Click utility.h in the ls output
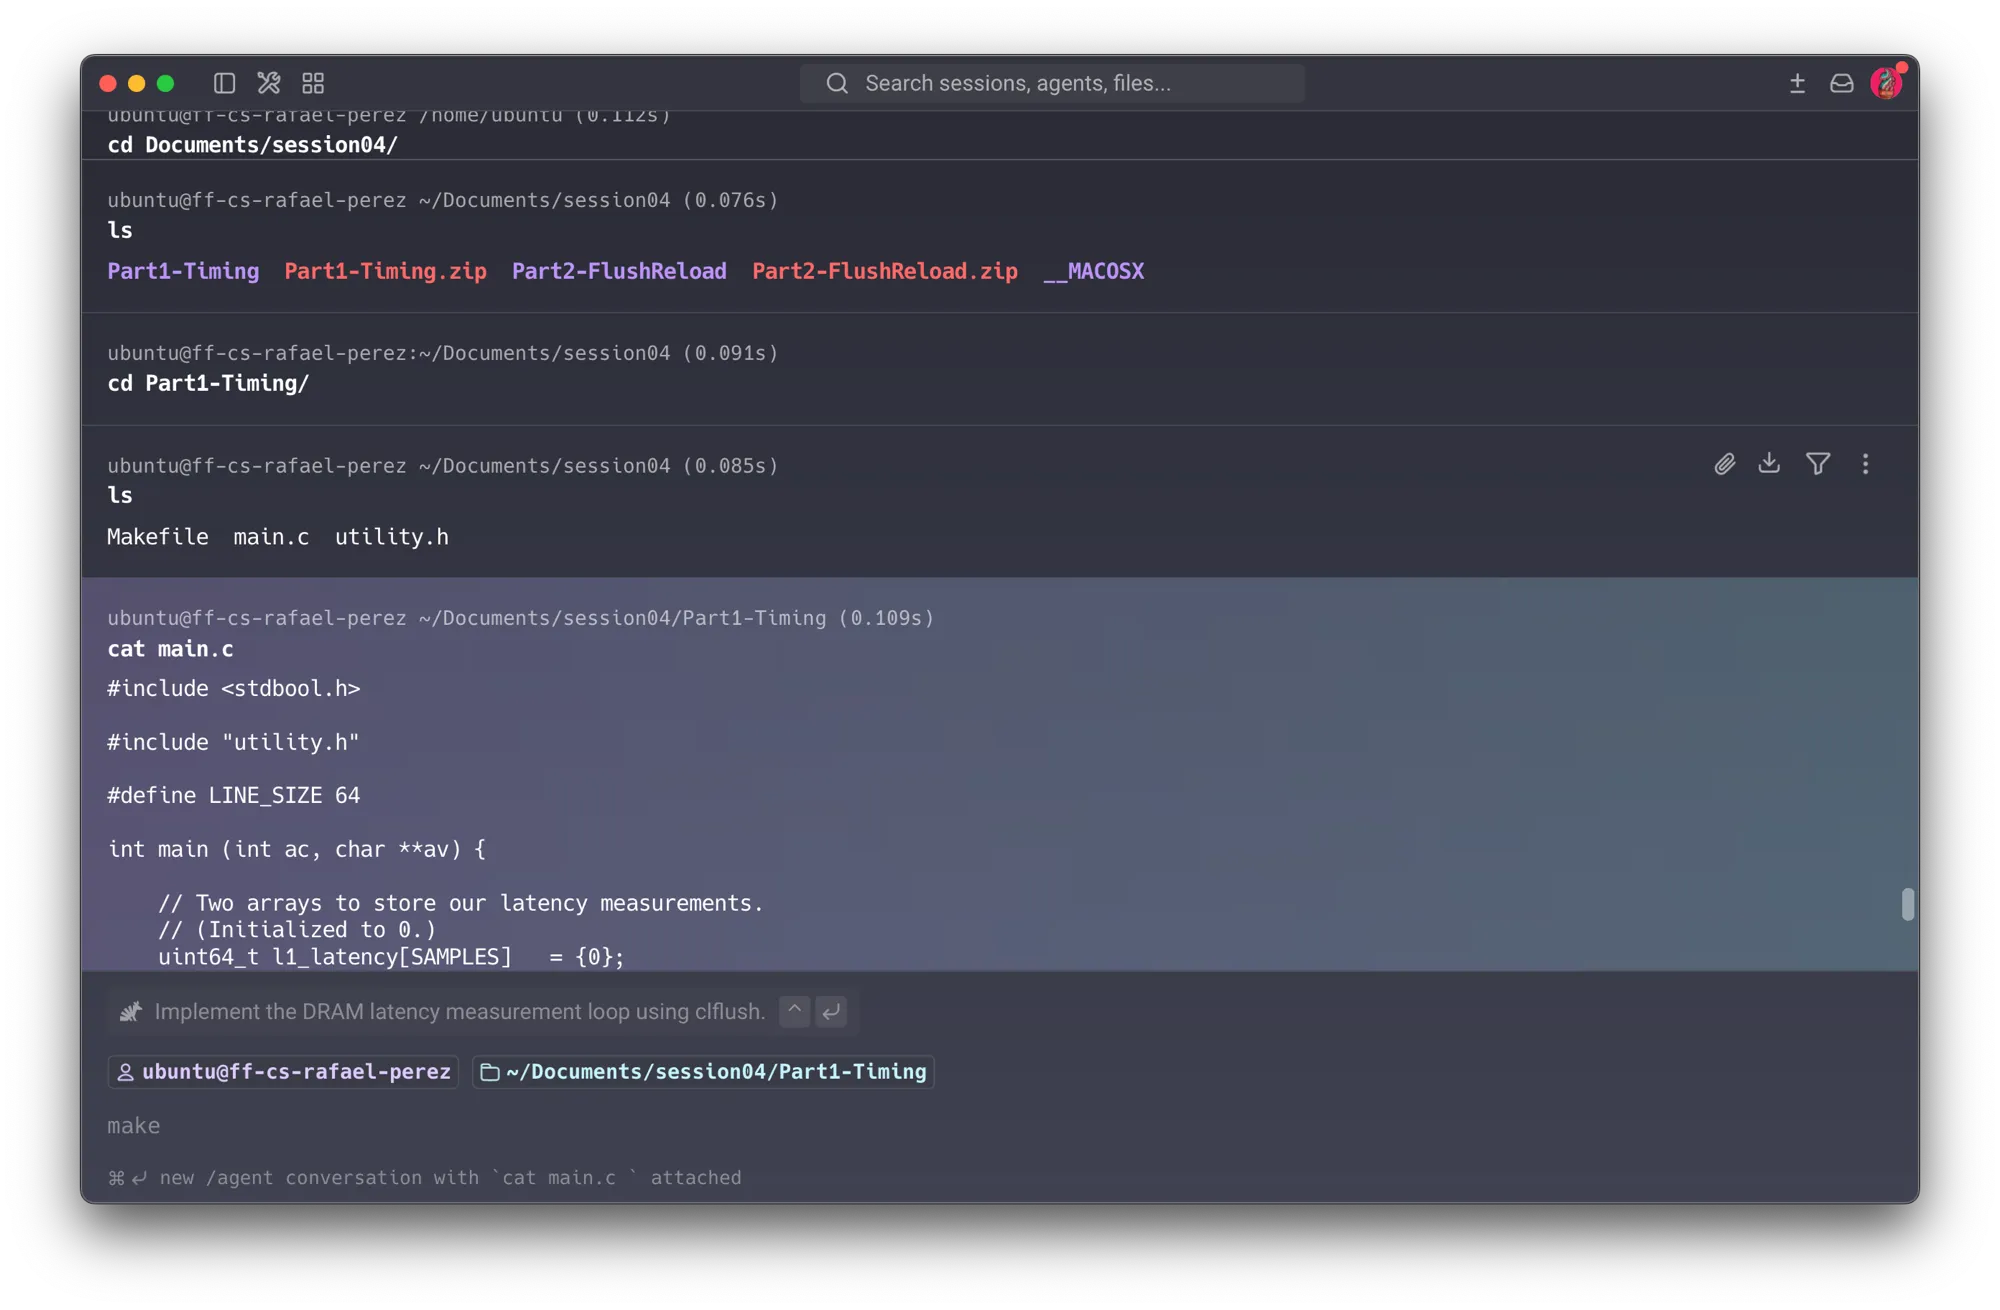This screenshot has height=1310, width=2000. tap(391, 537)
